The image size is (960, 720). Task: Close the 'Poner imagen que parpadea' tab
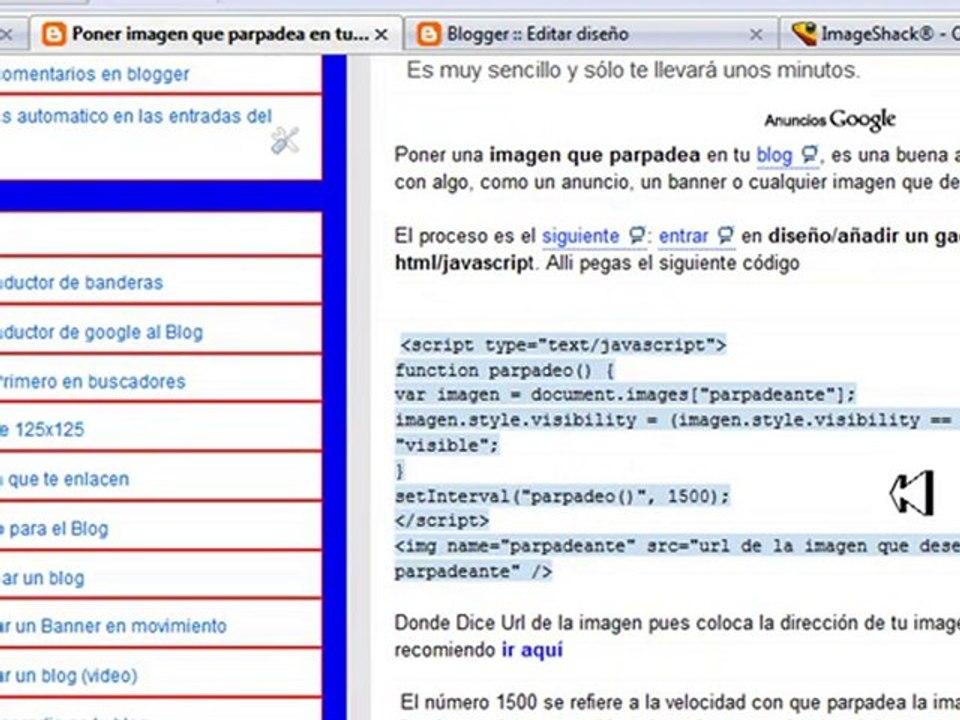381,35
